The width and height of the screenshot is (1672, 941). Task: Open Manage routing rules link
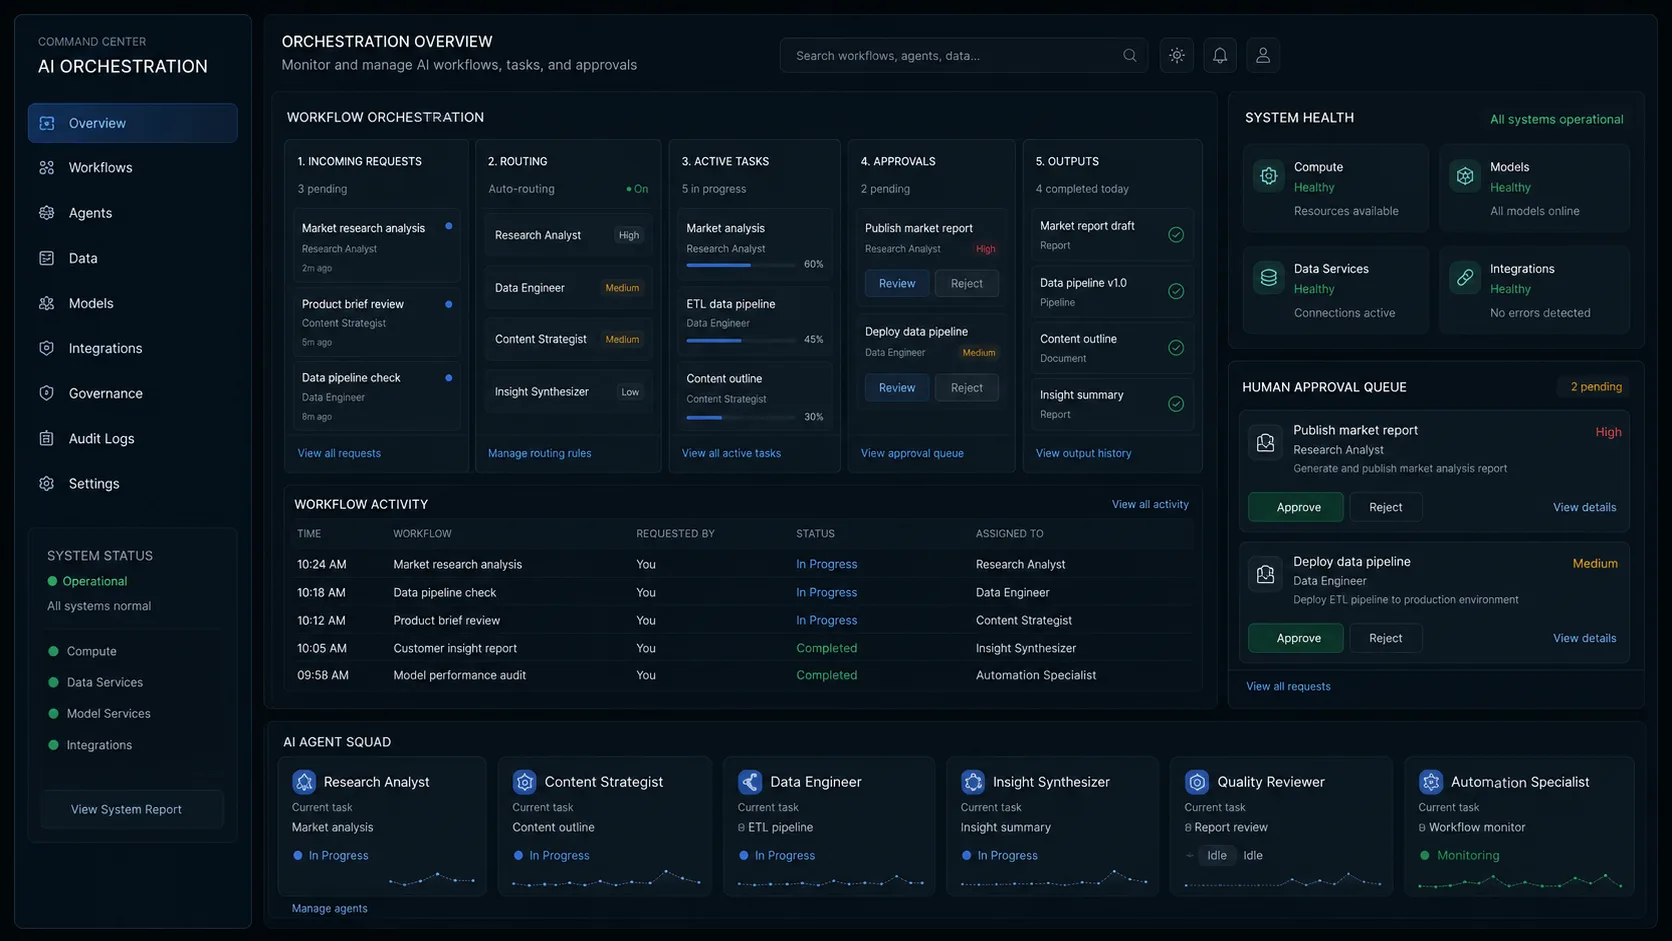coord(540,453)
